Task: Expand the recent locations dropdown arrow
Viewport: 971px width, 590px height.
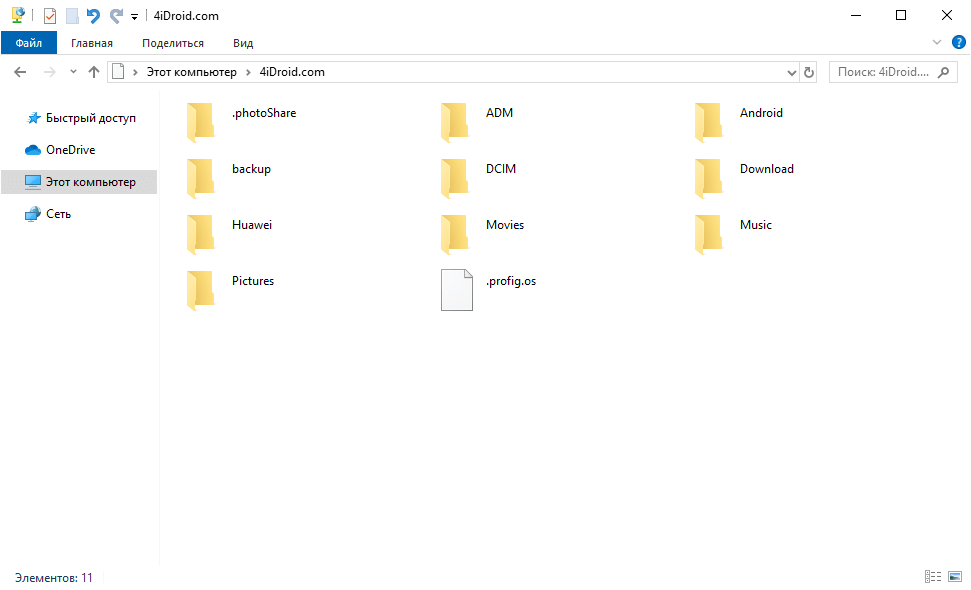Action: tap(73, 72)
